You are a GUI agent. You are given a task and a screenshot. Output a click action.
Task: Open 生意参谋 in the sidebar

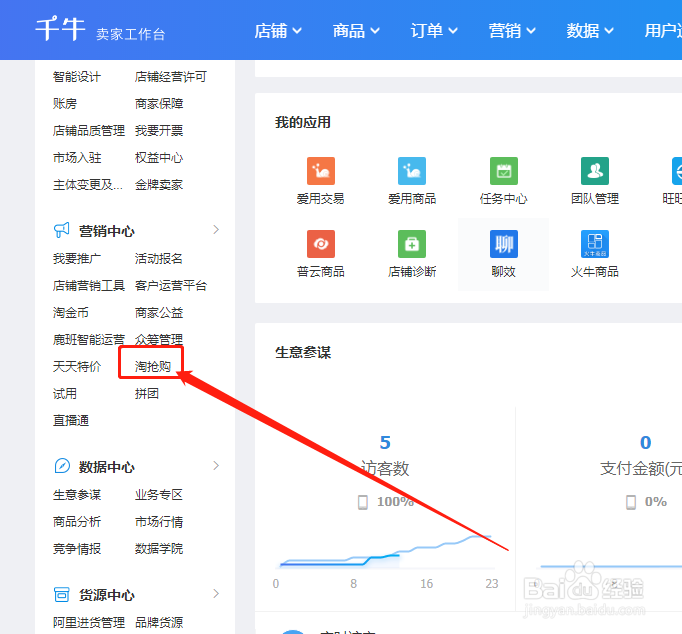click(77, 495)
